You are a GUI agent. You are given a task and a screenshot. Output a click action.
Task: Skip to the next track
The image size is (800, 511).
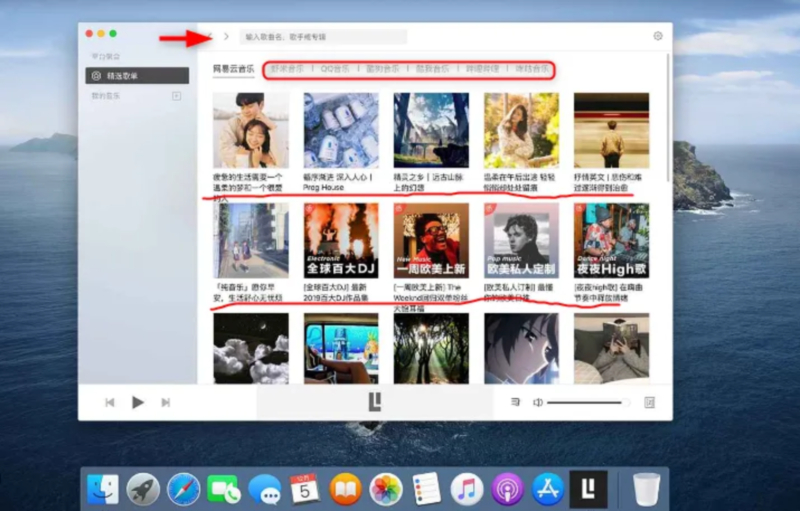(165, 402)
